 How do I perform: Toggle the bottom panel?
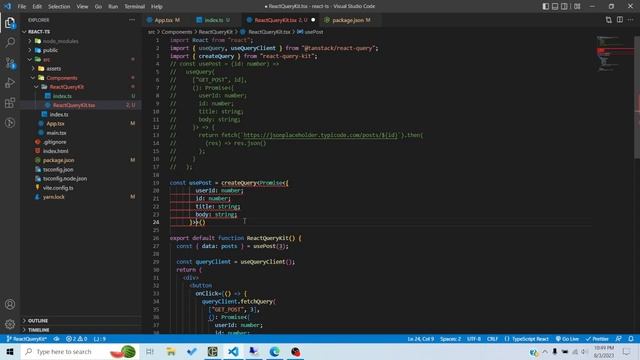coord(555,6)
